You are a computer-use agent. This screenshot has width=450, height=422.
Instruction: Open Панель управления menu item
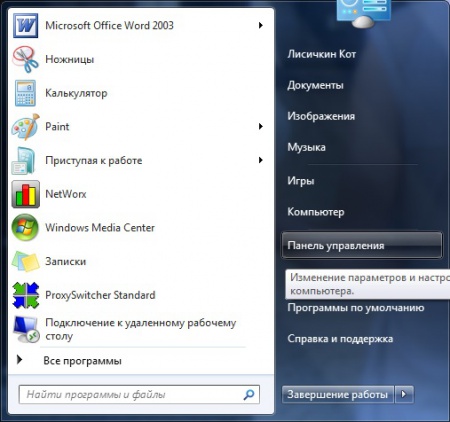(x=362, y=245)
